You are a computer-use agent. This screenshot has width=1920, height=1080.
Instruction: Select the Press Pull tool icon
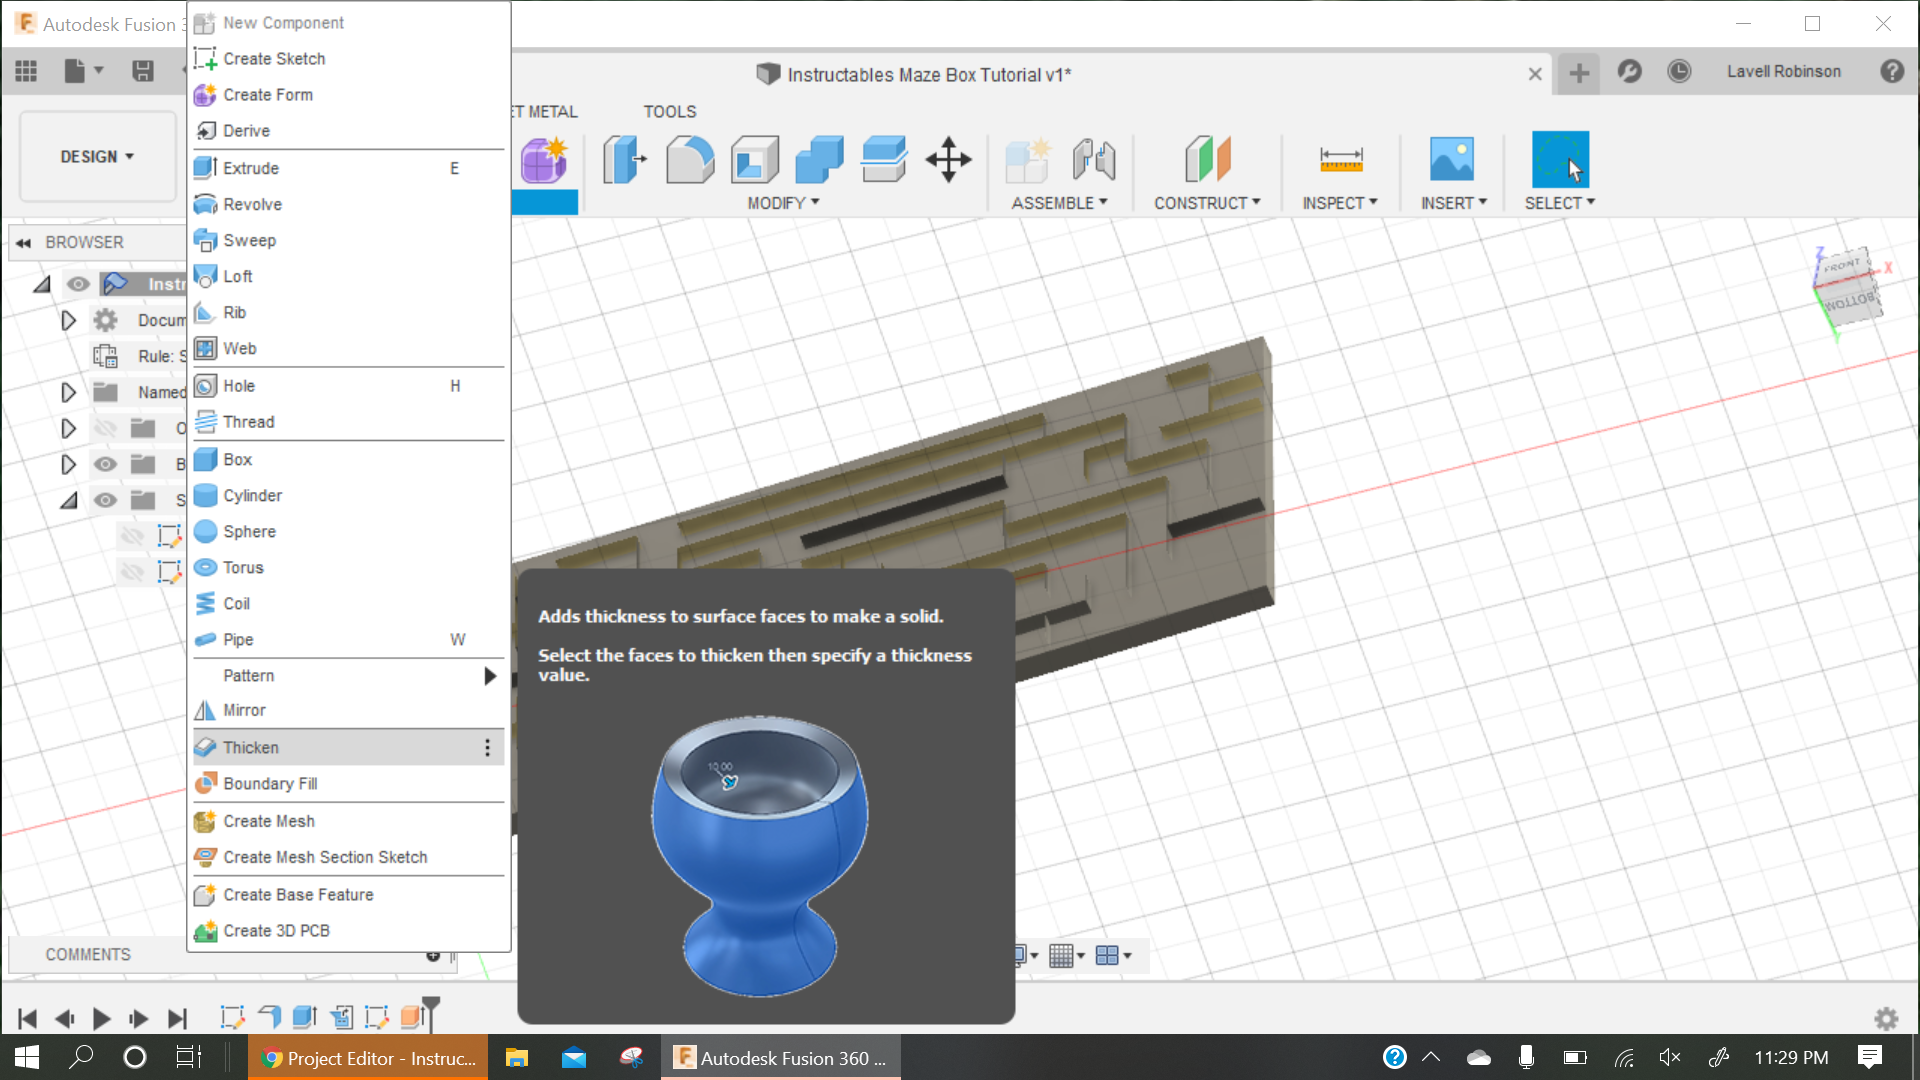(625, 159)
